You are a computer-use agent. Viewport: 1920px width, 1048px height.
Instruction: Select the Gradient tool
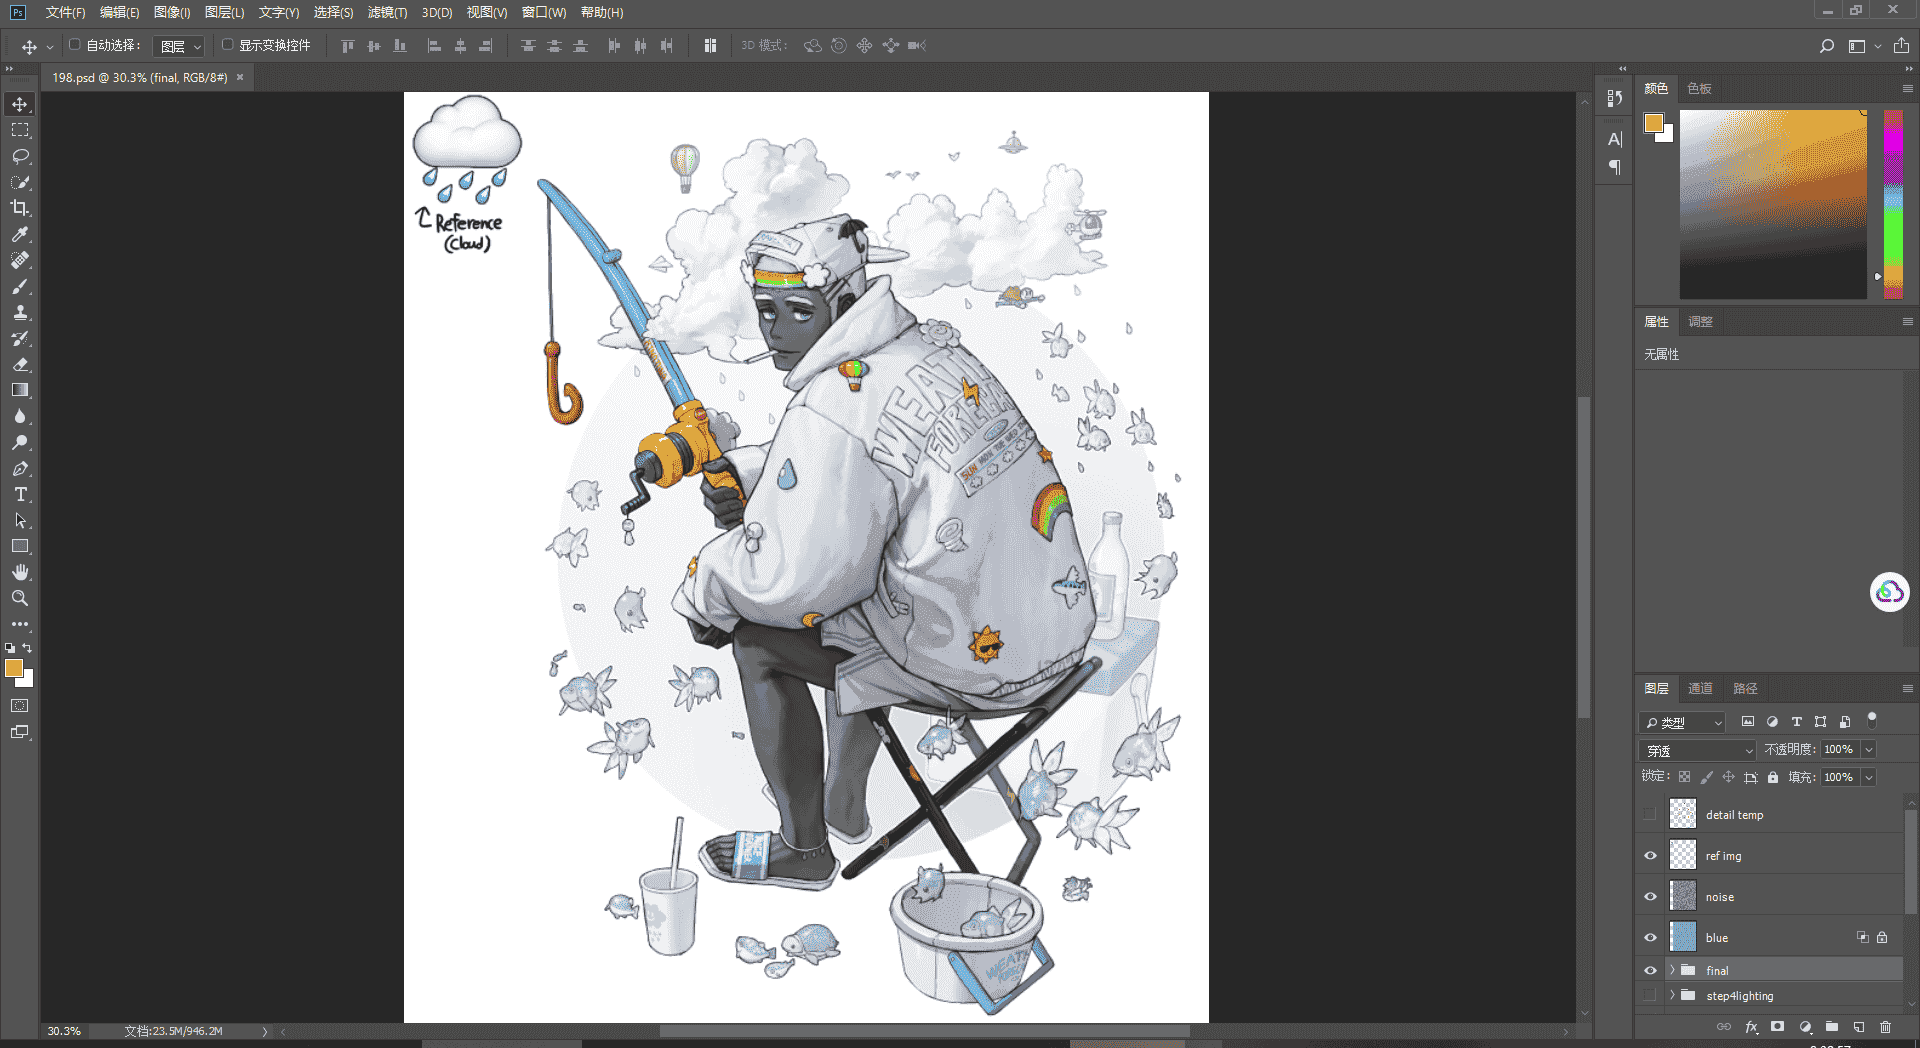(x=20, y=390)
